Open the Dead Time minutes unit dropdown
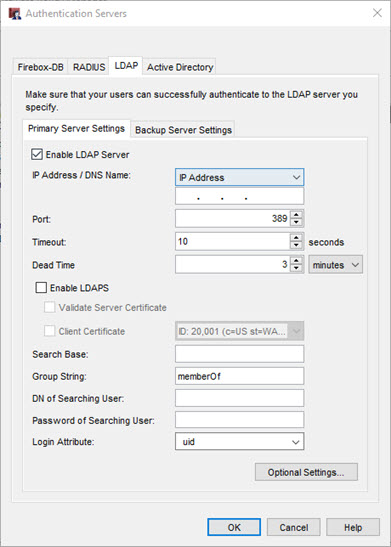The width and height of the screenshot is (391, 547). pos(336,265)
